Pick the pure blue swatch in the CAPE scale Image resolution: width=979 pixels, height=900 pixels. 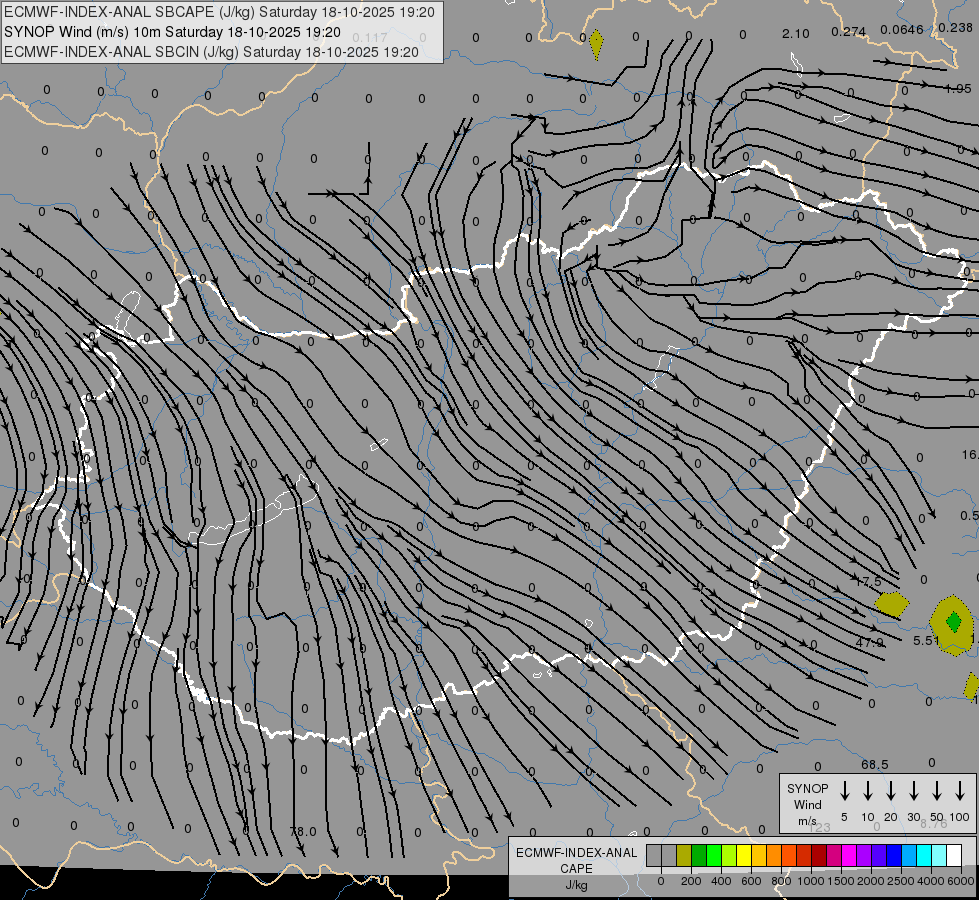click(893, 855)
